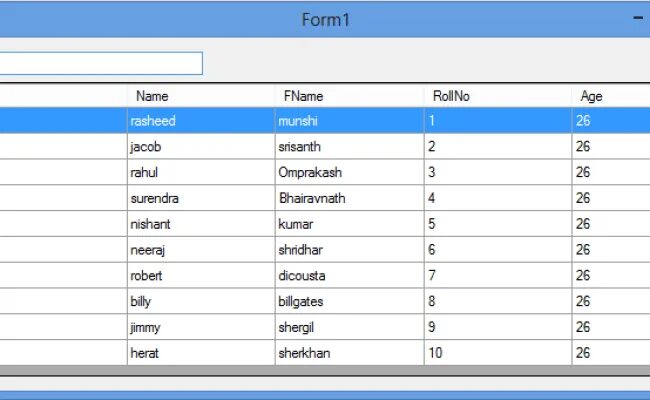
Task: Click the FName column header
Action: tap(348, 96)
